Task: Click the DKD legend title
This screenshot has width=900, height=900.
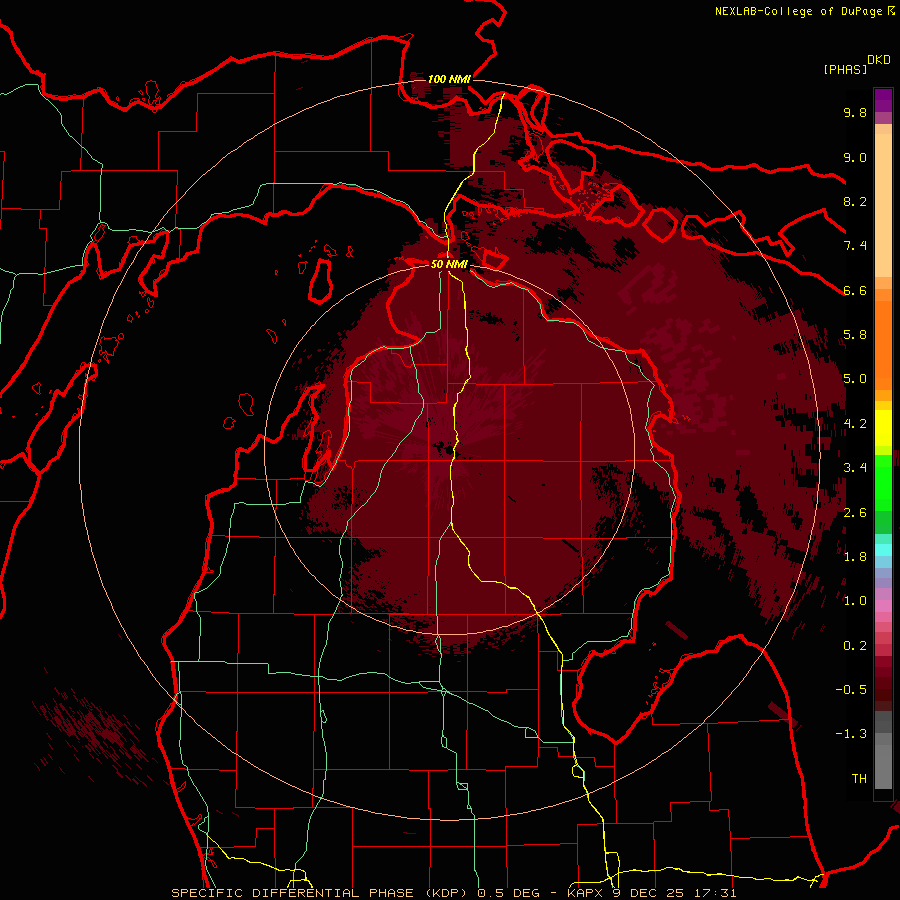Action: [879, 60]
